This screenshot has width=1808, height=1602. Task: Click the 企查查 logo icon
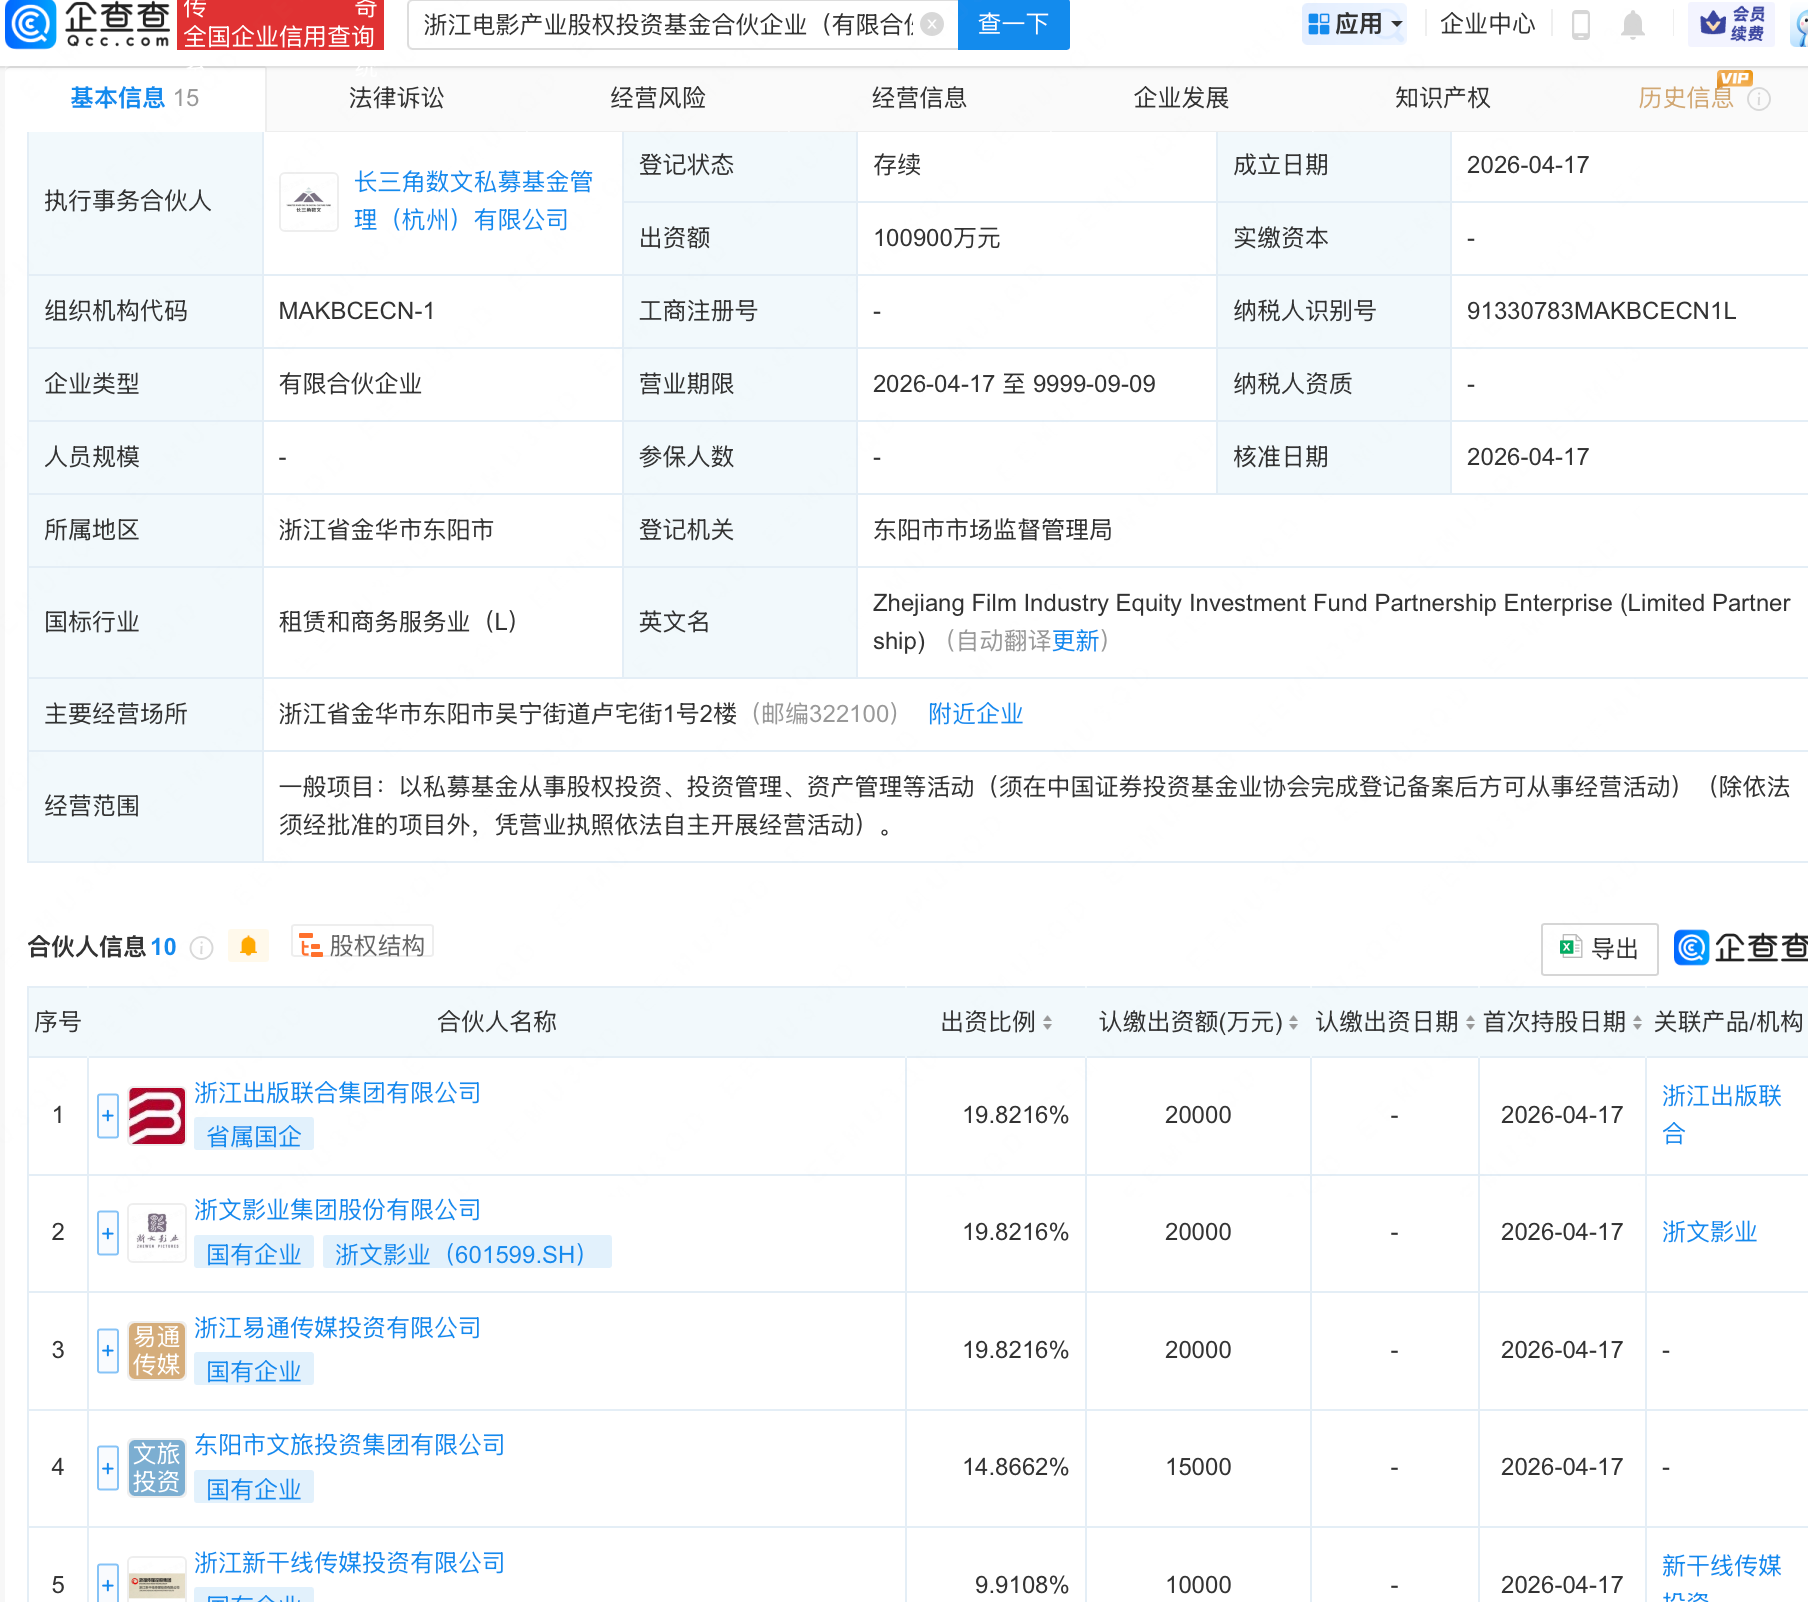tap(31, 25)
